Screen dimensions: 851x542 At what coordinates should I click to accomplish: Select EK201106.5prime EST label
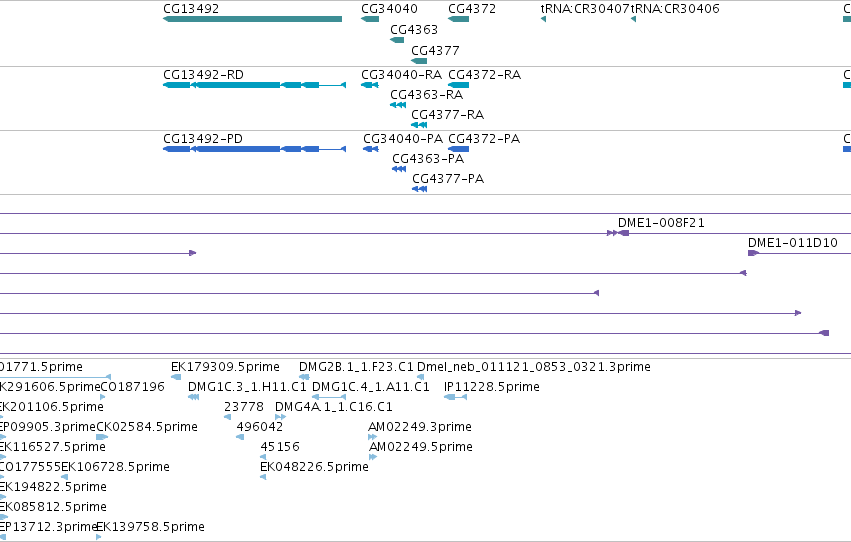(52, 407)
